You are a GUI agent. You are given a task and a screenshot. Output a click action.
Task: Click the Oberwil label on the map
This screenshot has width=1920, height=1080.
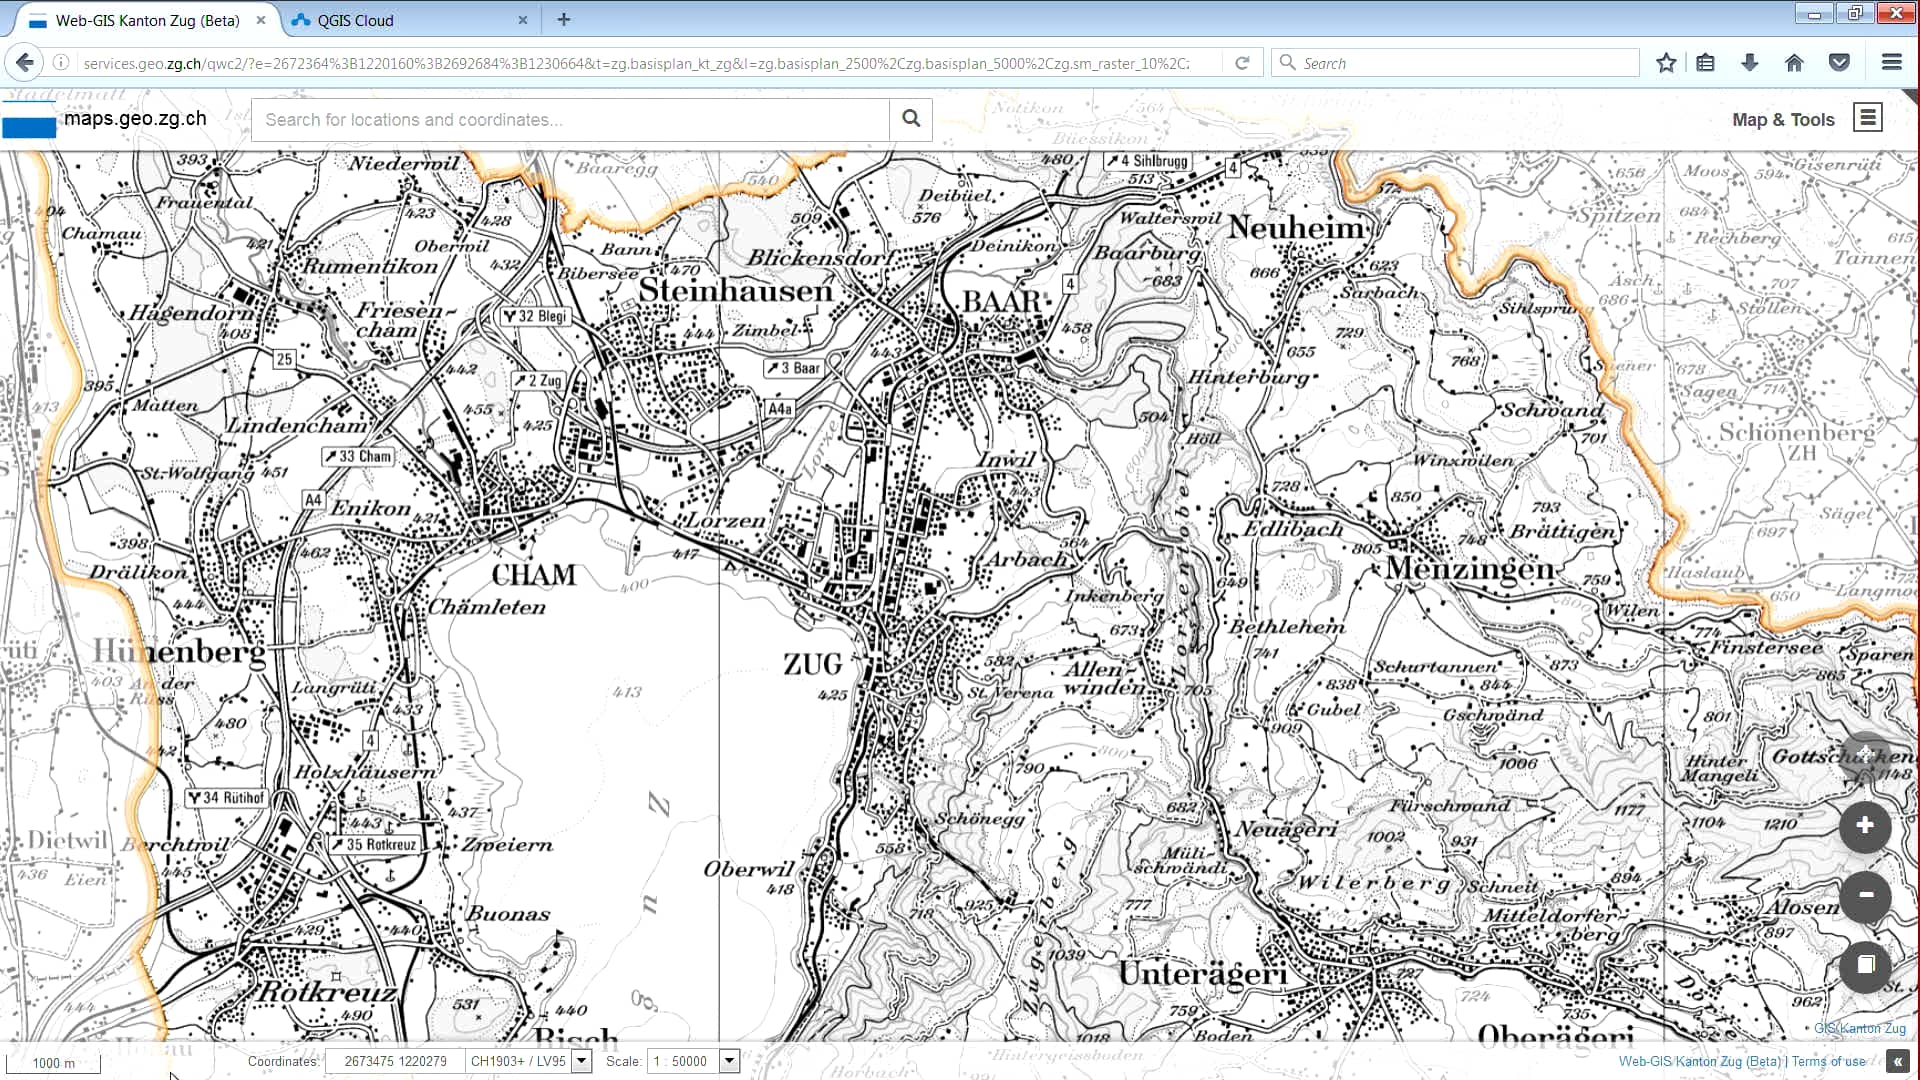(748, 869)
